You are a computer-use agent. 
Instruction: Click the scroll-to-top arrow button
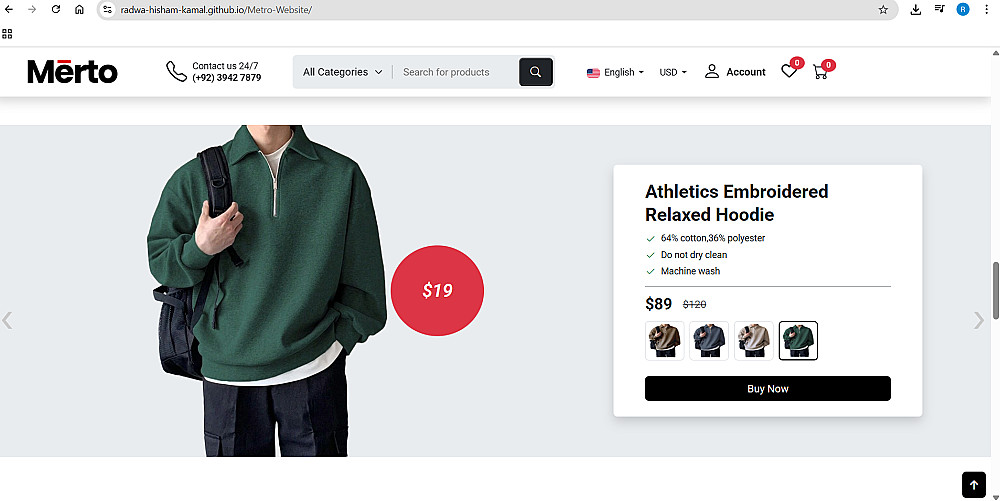973,484
